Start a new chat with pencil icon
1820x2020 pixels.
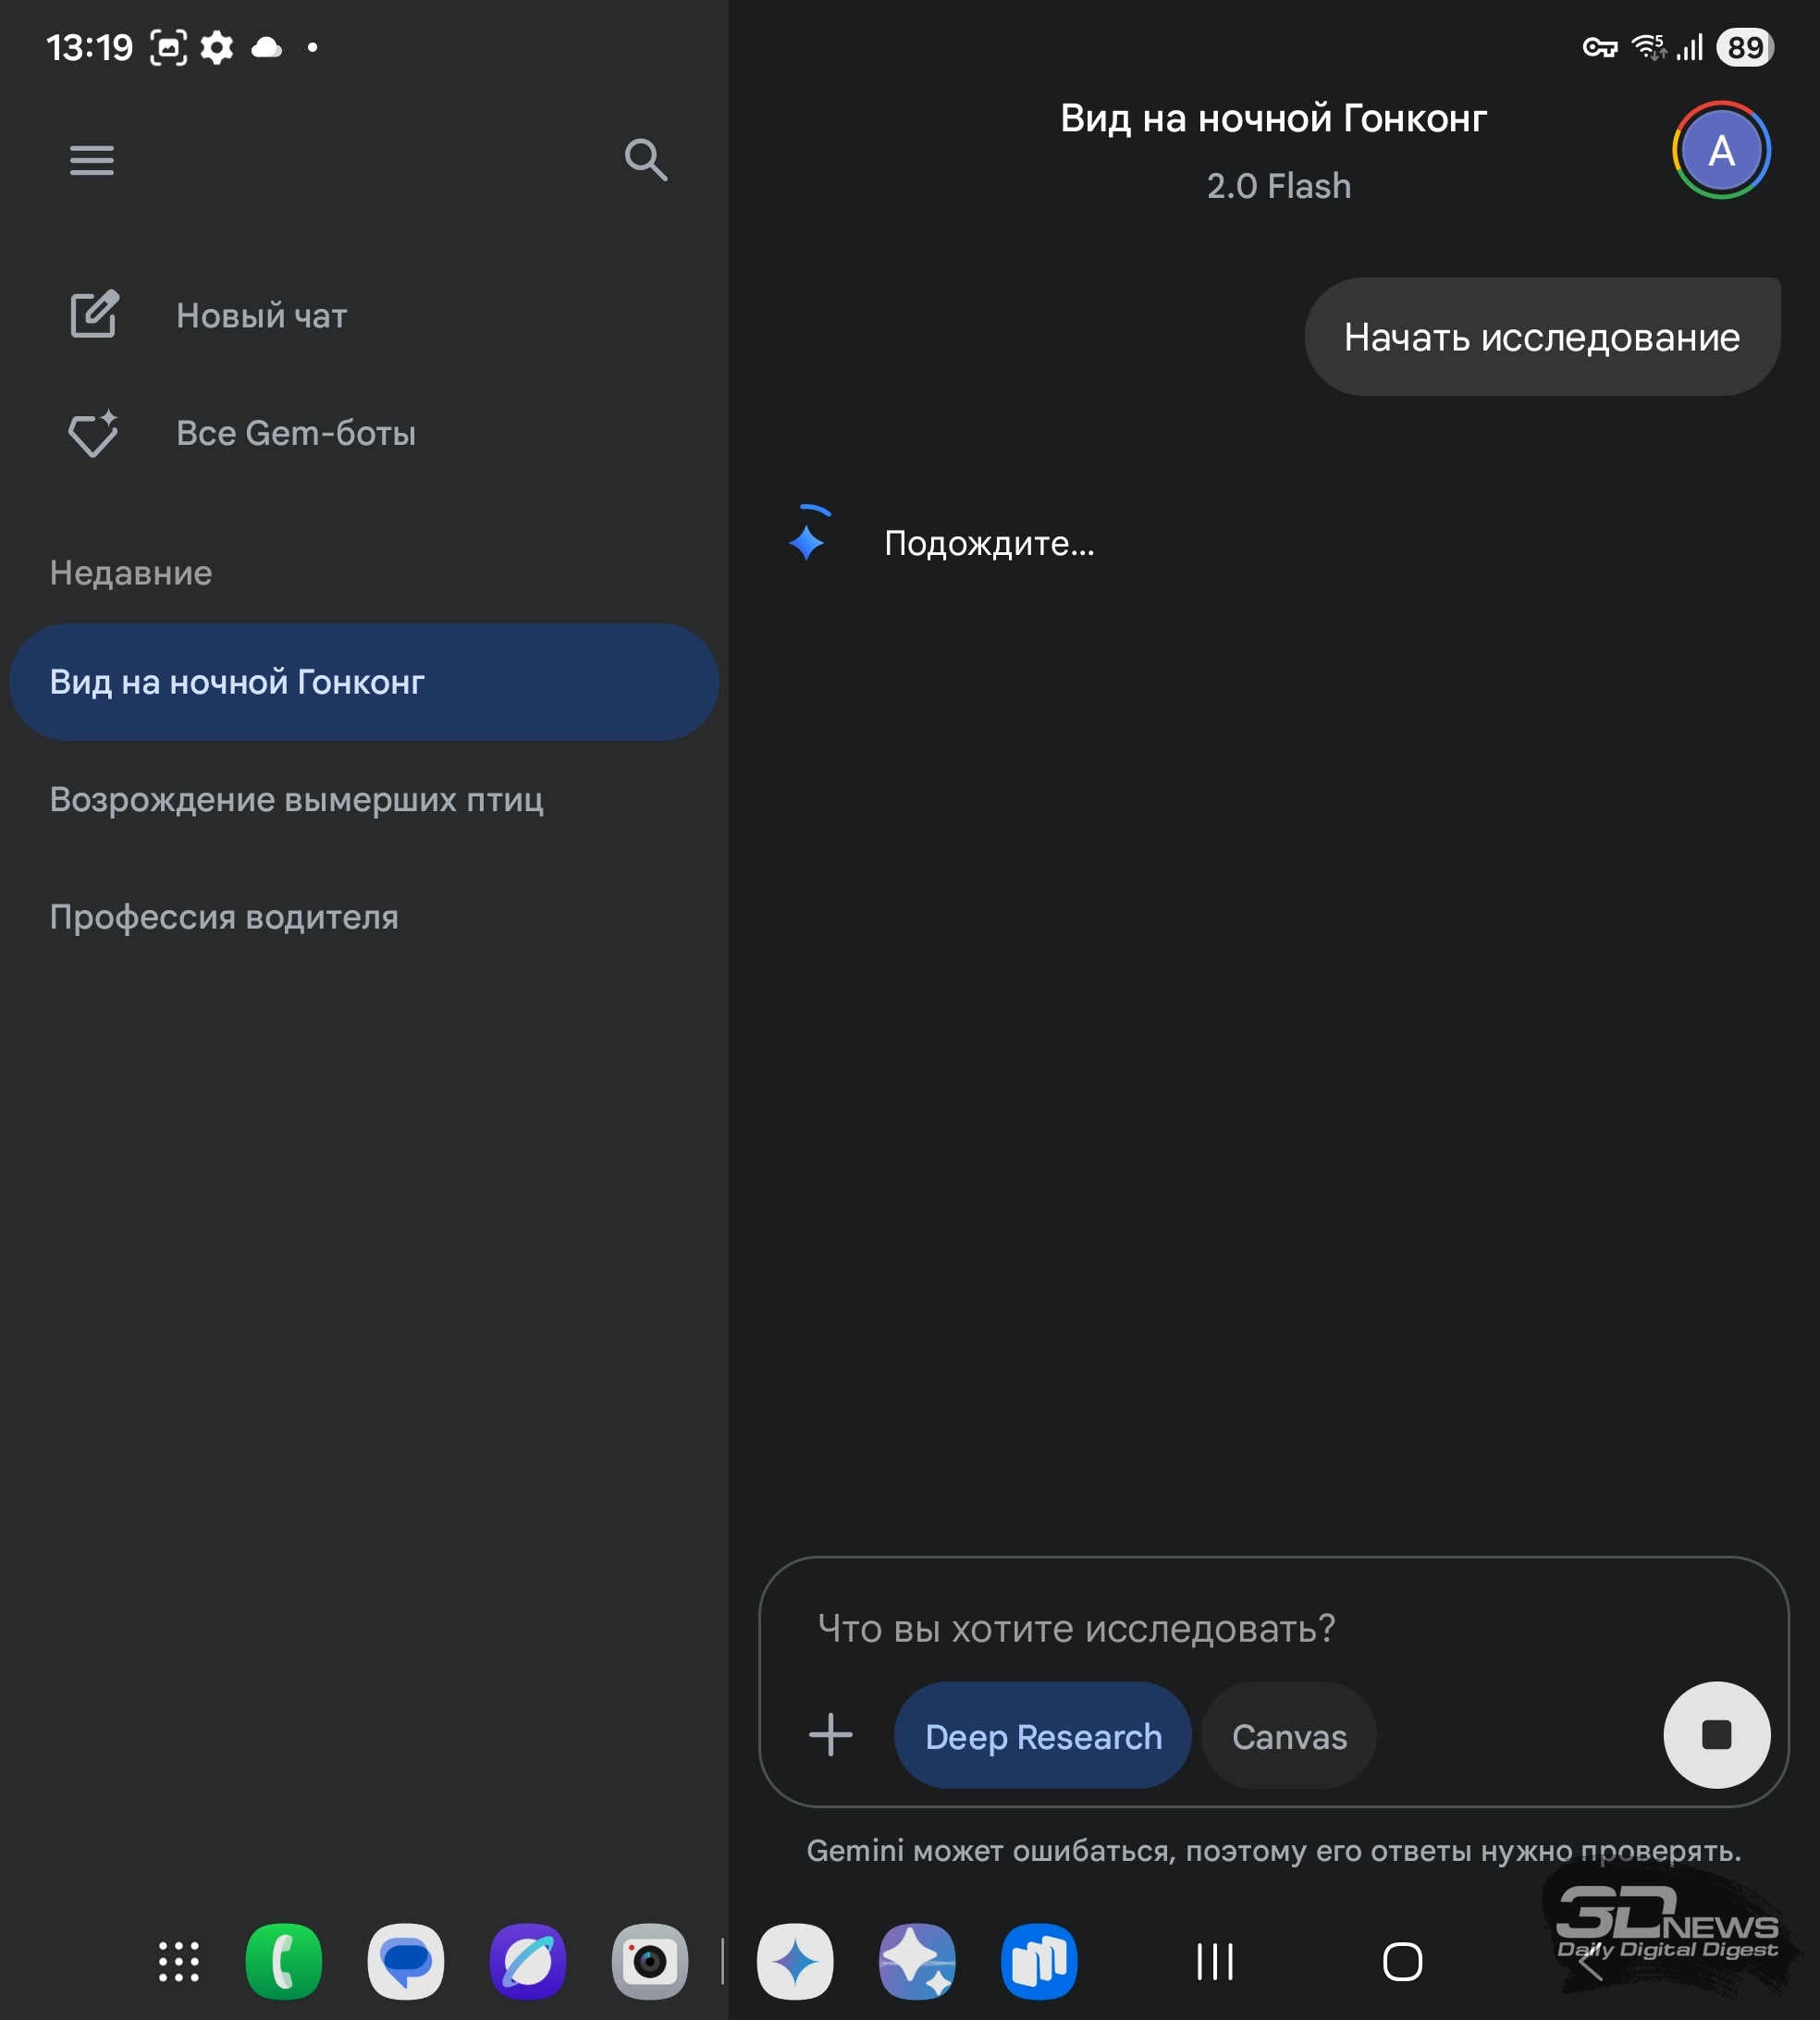click(94, 315)
